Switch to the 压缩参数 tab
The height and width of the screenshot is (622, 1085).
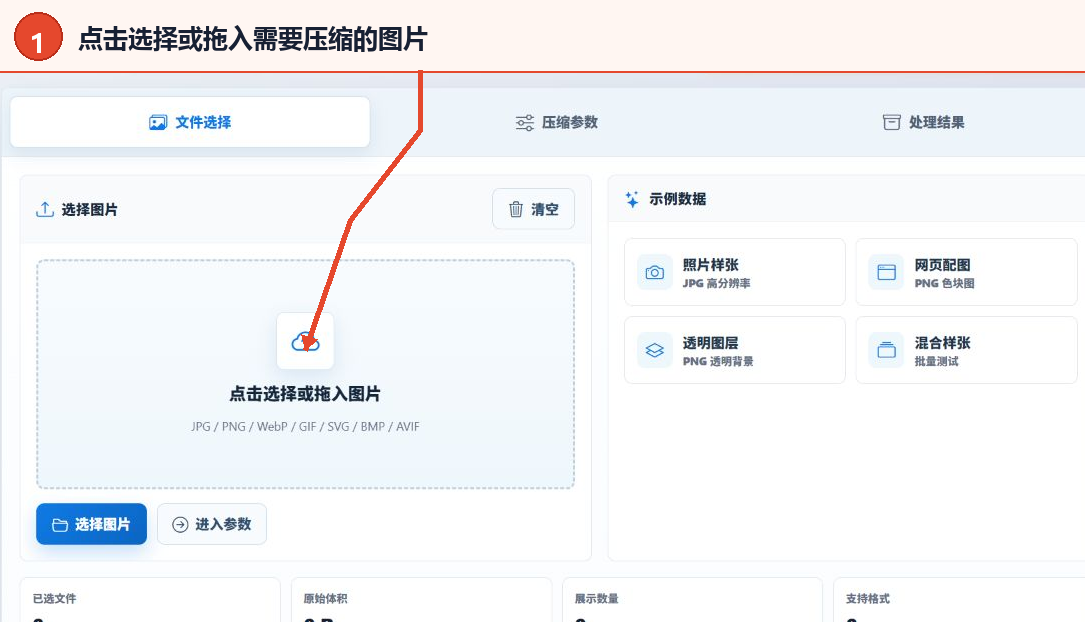pyautogui.click(x=556, y=122)
